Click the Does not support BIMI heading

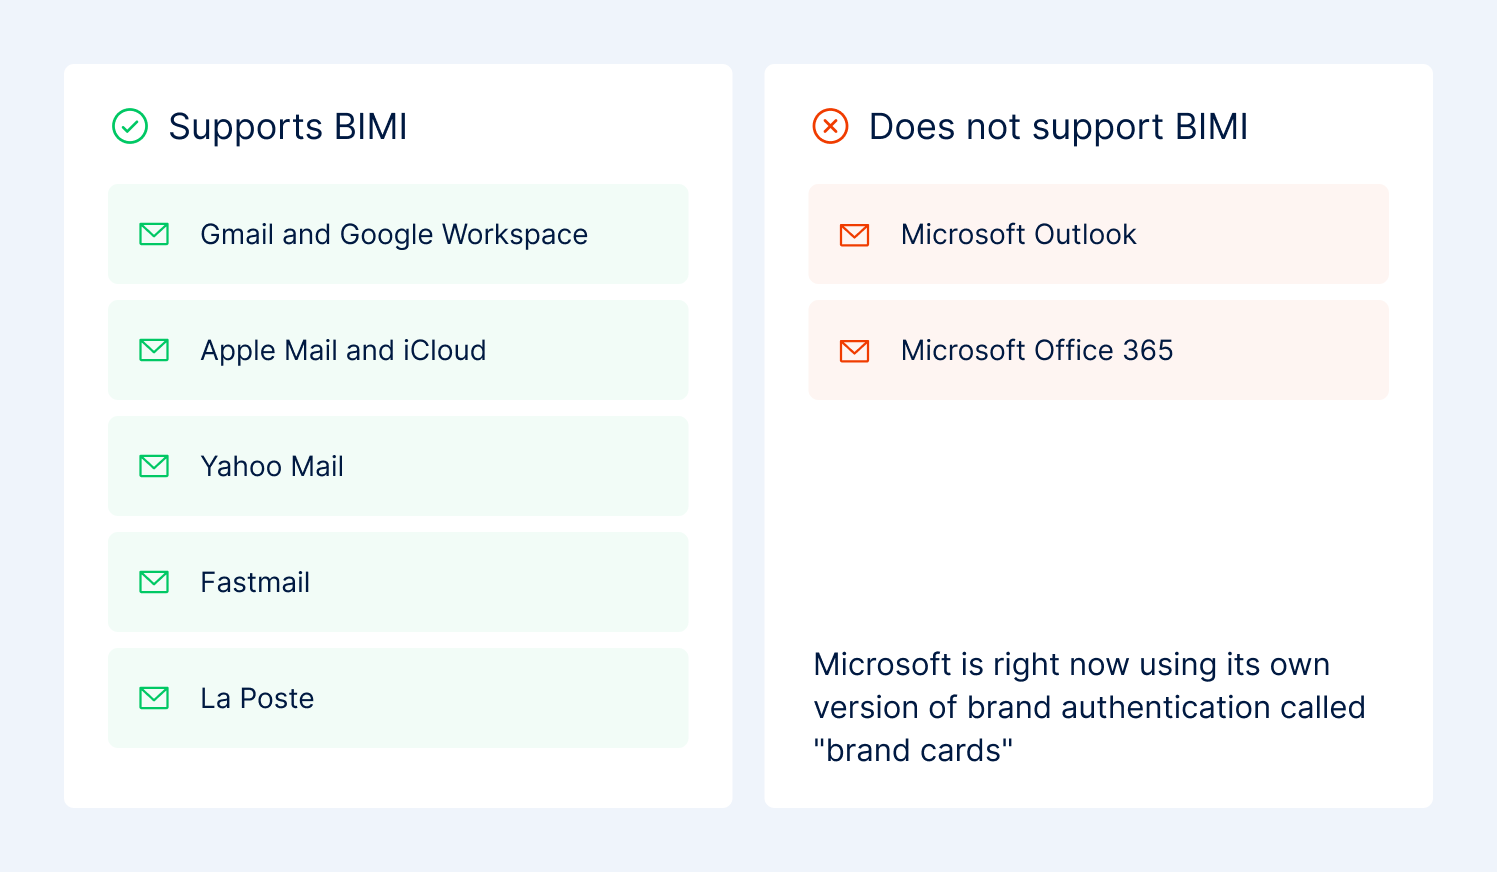click(x=1058, y=127)
